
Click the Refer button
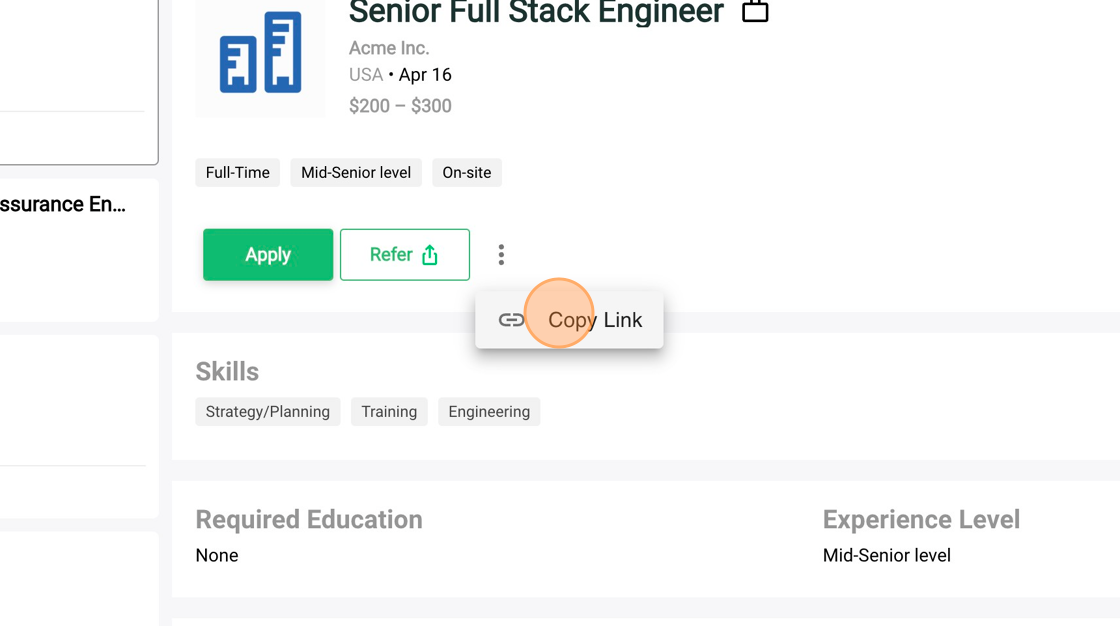point(404,254)
